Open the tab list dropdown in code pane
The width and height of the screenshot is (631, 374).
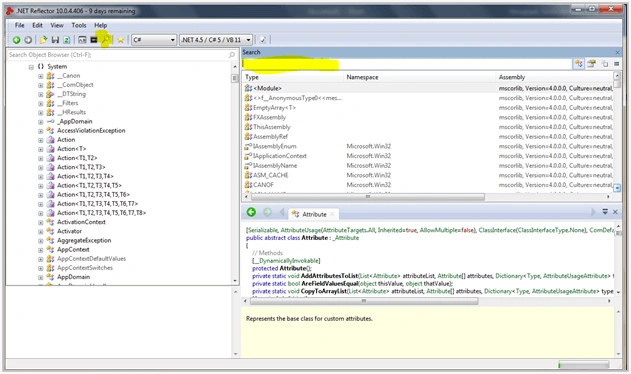click(x=605, y=211)
